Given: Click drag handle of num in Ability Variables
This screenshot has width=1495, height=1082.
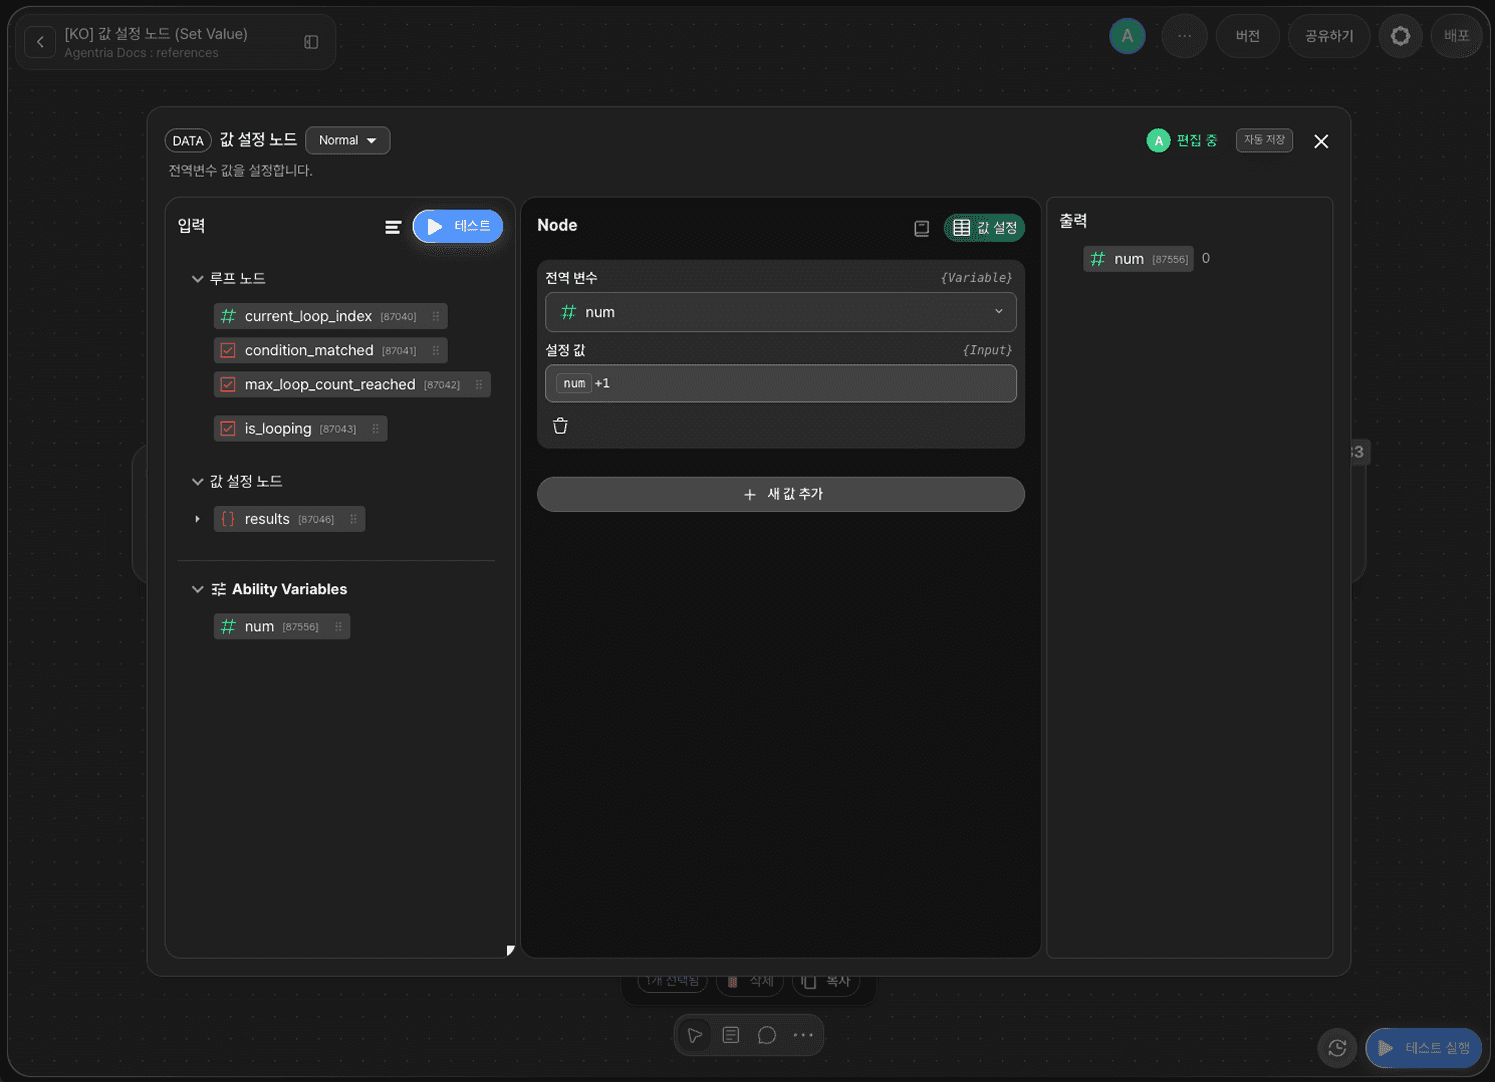Looking at the screenshot, I should 338,626.
